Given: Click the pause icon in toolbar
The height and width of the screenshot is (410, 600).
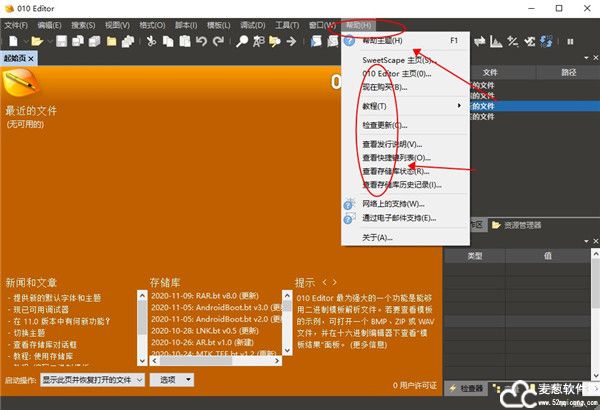Looking at the screenshot, I should coord(570,41).
